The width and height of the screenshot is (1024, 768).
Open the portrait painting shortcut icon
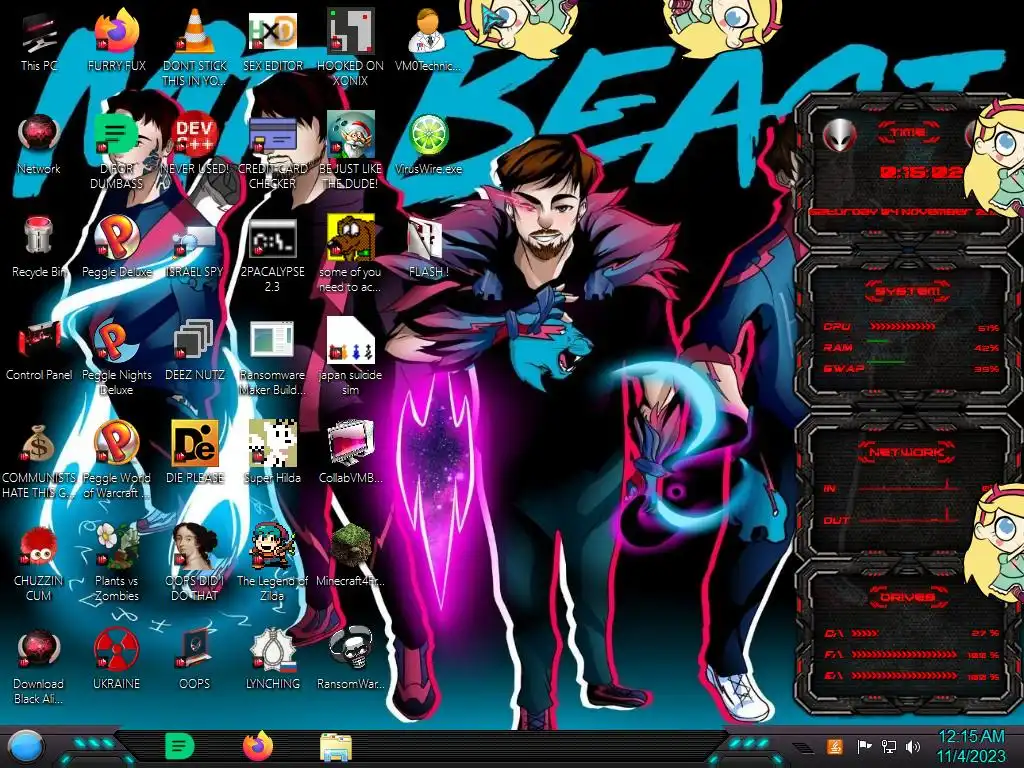point(195,546)
